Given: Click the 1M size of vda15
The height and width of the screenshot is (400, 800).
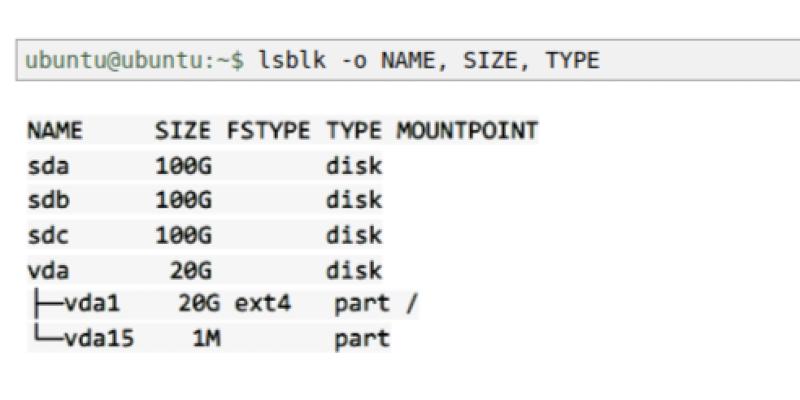Looking at the screenshot, I should point(205,339).
